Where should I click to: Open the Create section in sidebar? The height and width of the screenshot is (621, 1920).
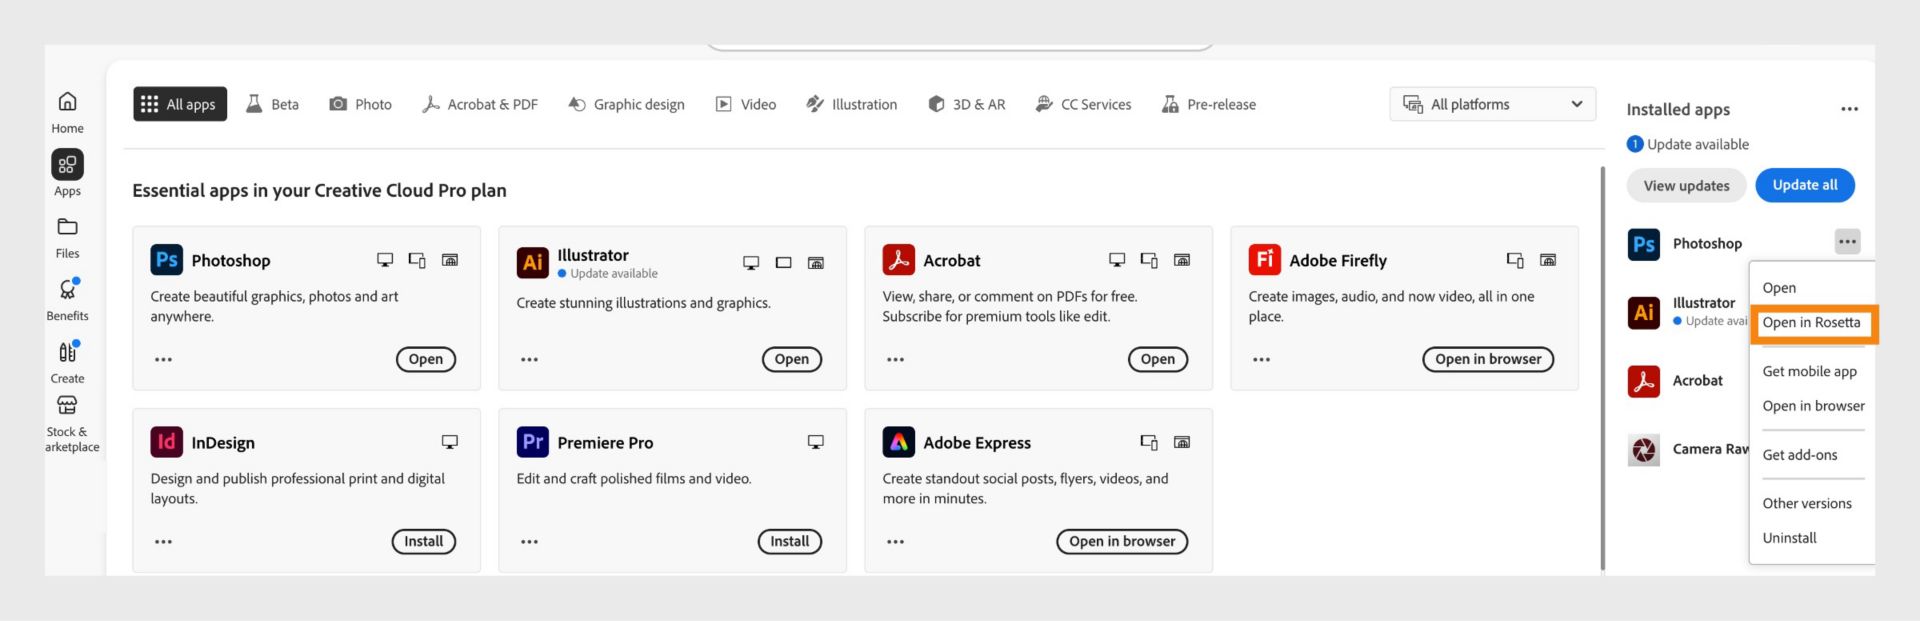click(x=67, y=362)
